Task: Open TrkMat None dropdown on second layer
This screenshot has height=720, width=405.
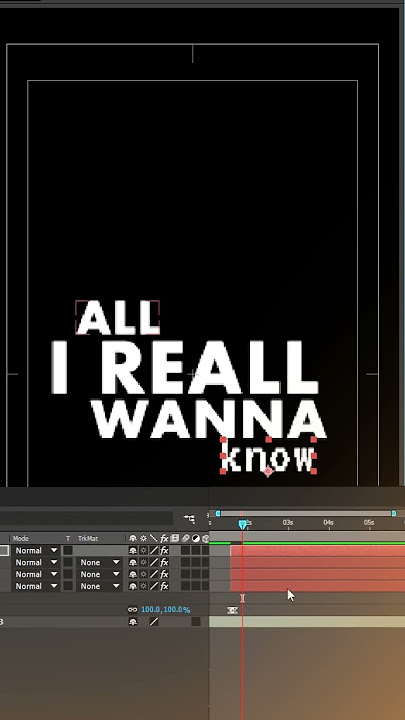Action: [99, 562]
